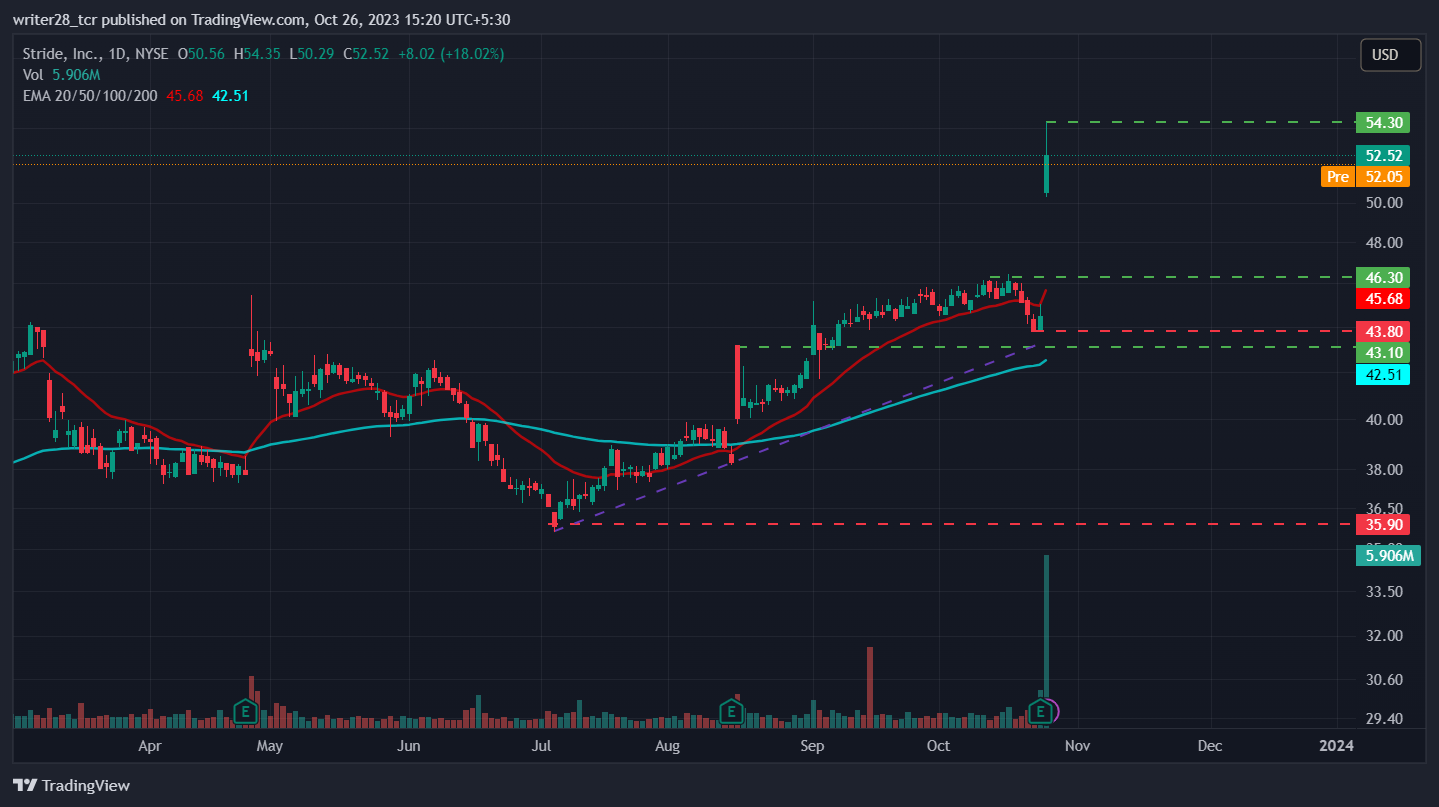This screenshot has height=807, width=1439.
Task: Click the earnings E marker near May
Action: 244,711
